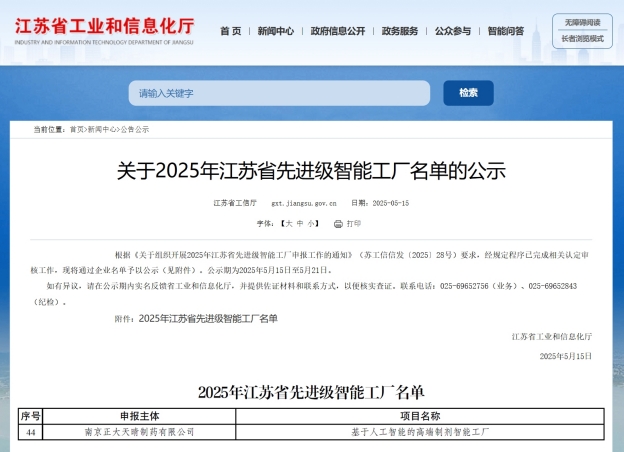Click the 打印 print link

(x=353, y=223)
